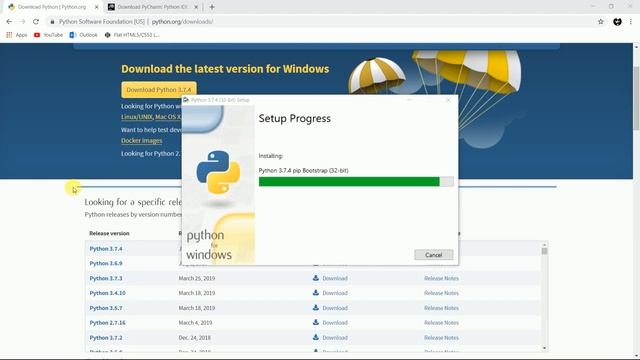
Task: Close the Download PyCharm tab
Action: 196,7
